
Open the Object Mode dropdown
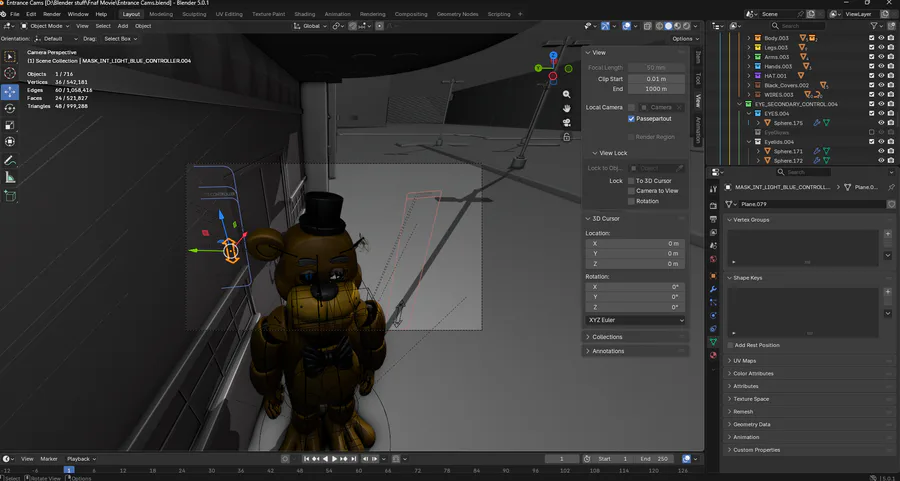pyautogui.click(x=45, y=26)
